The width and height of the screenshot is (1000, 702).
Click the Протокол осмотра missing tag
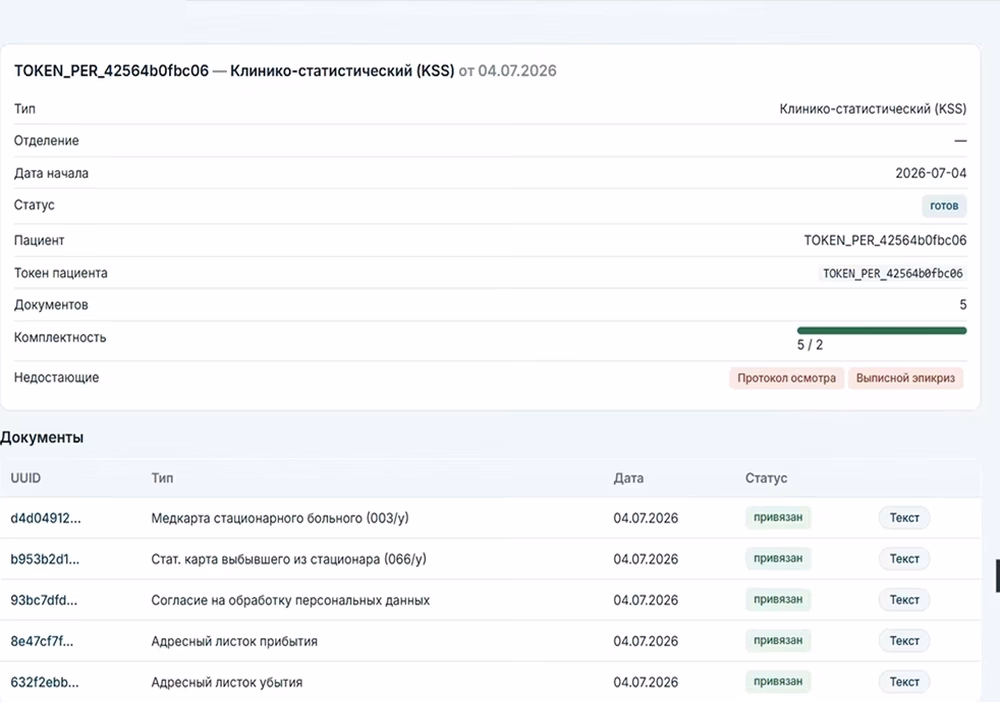click(x=786, y=378)
